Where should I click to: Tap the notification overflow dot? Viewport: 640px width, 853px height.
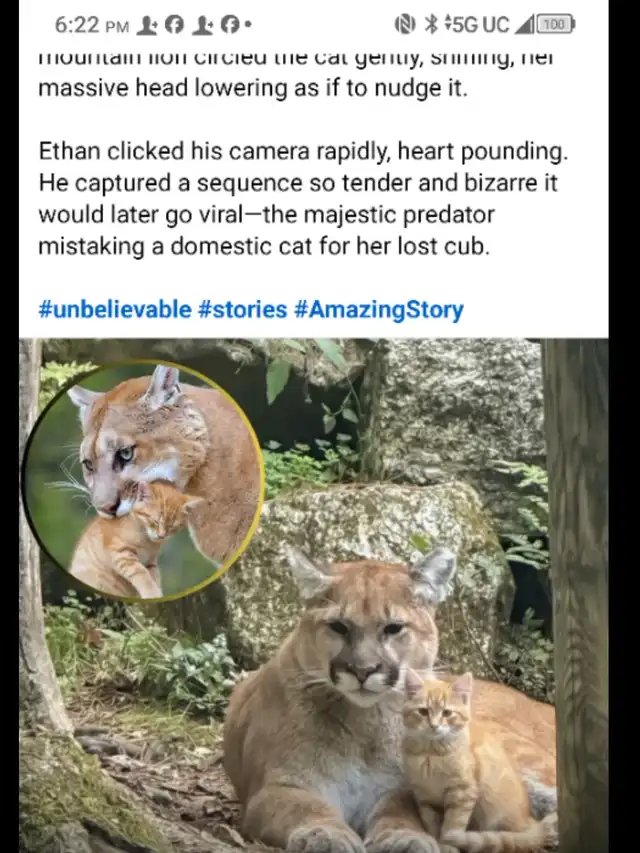248,24
